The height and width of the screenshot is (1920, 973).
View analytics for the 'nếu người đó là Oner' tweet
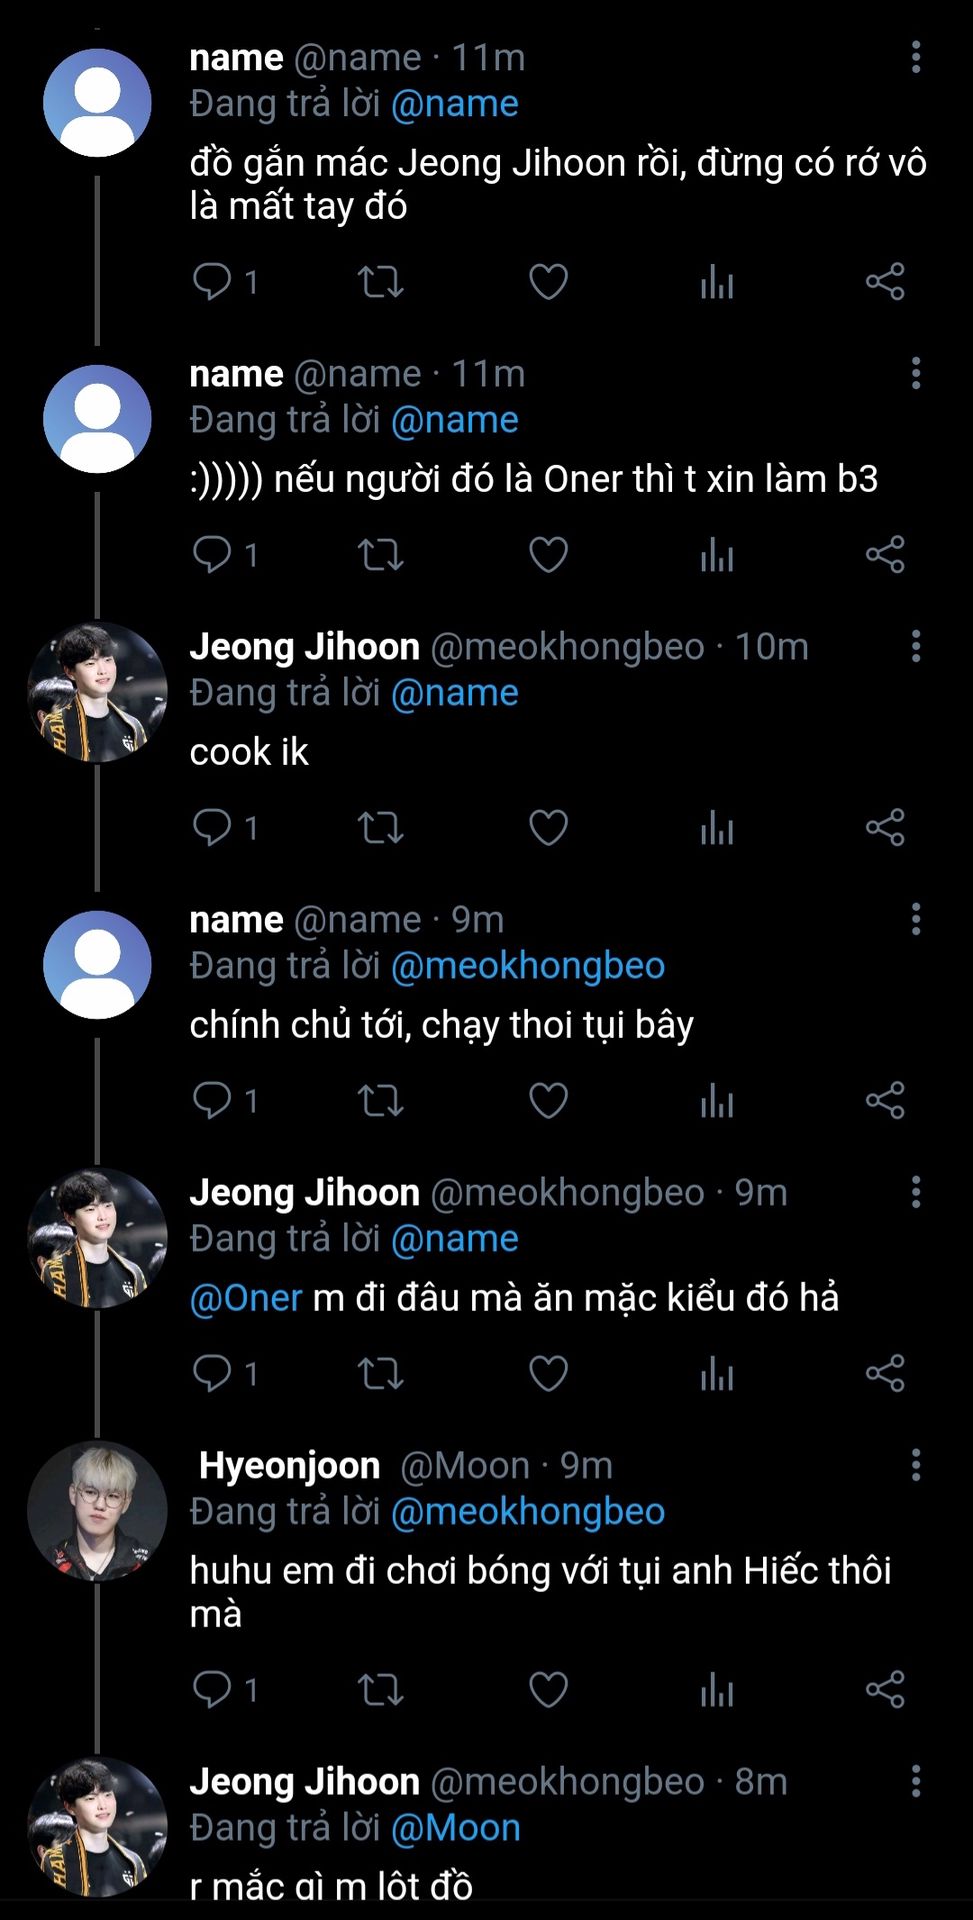tap(717, 555)
